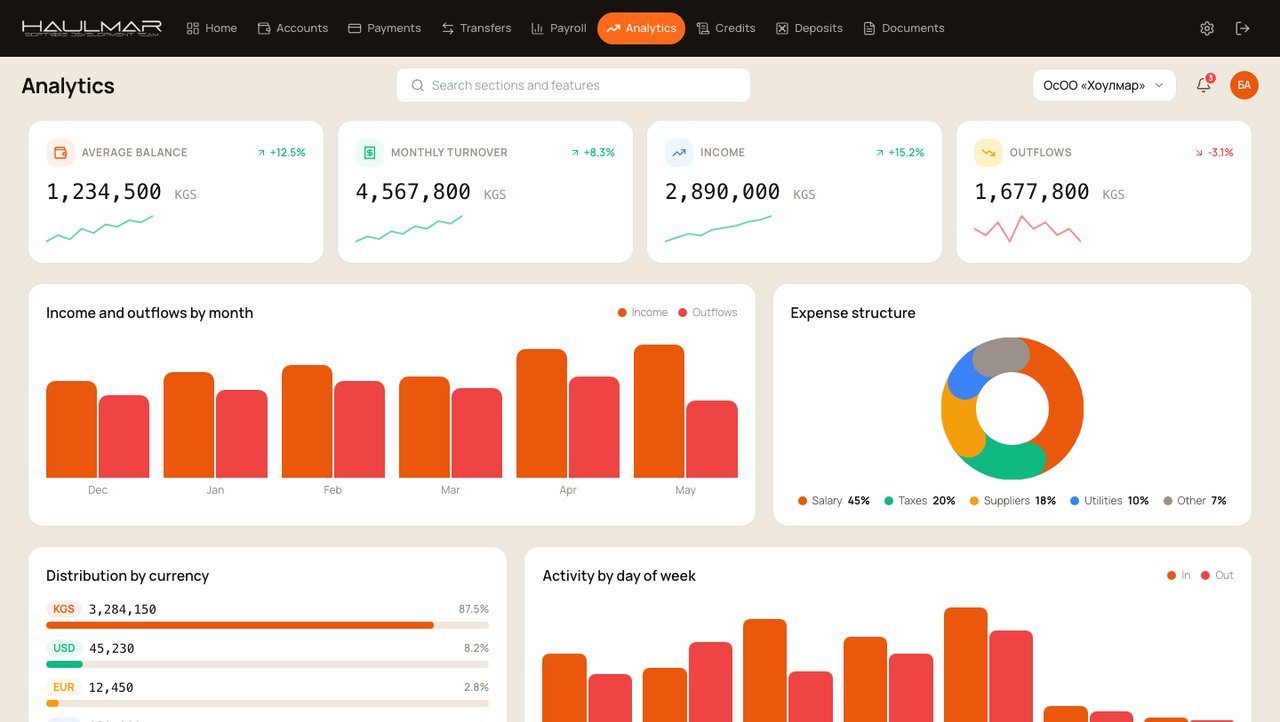1280x722 pixels.
Task: Click the Utilities 10% legend item
Action: coord(1110,501)
